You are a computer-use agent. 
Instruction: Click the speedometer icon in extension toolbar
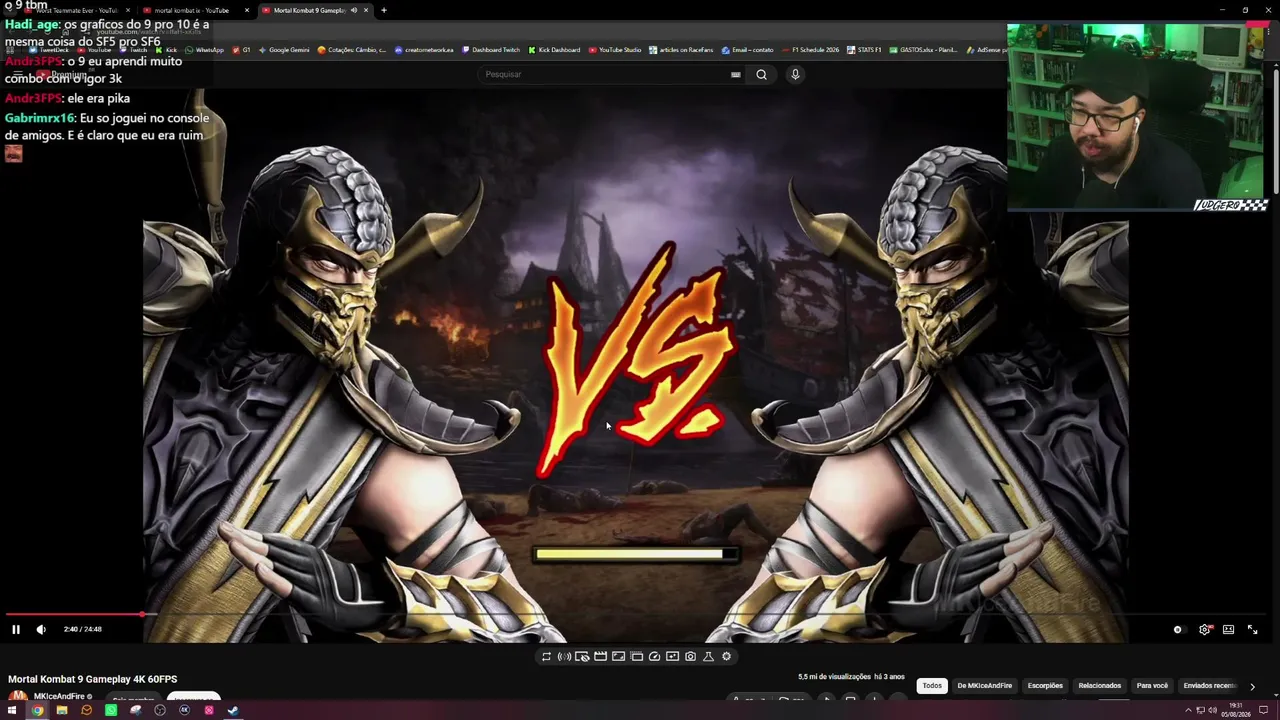pos(654,657)
